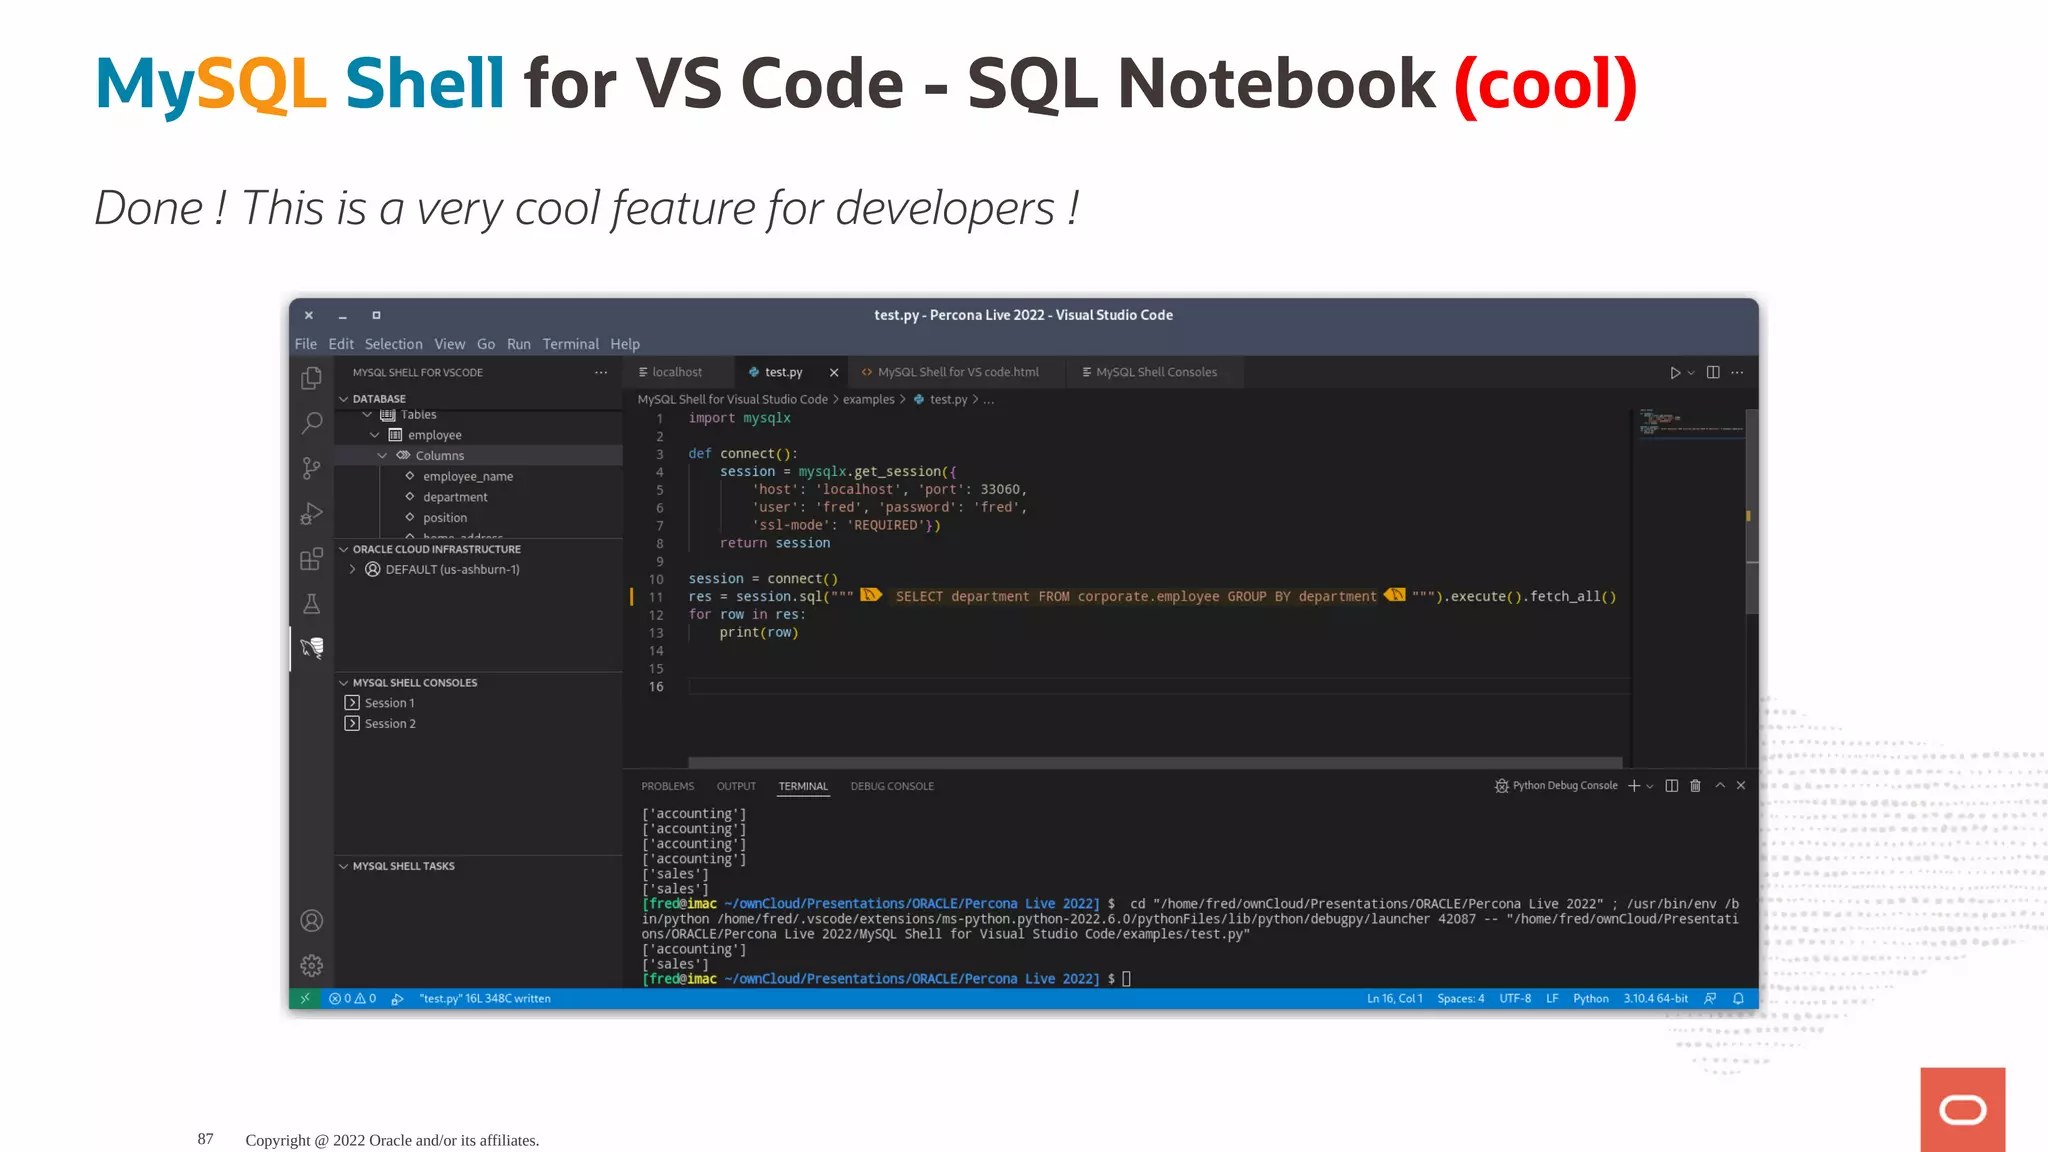
Task: Click Python language mode in status bar
Action: (x=1590, y=999)
